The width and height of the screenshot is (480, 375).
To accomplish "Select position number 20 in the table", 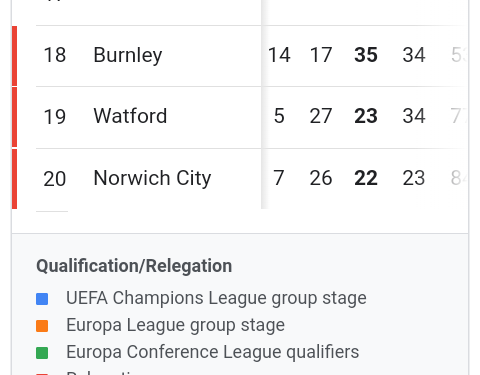I will tap(55, 179).
